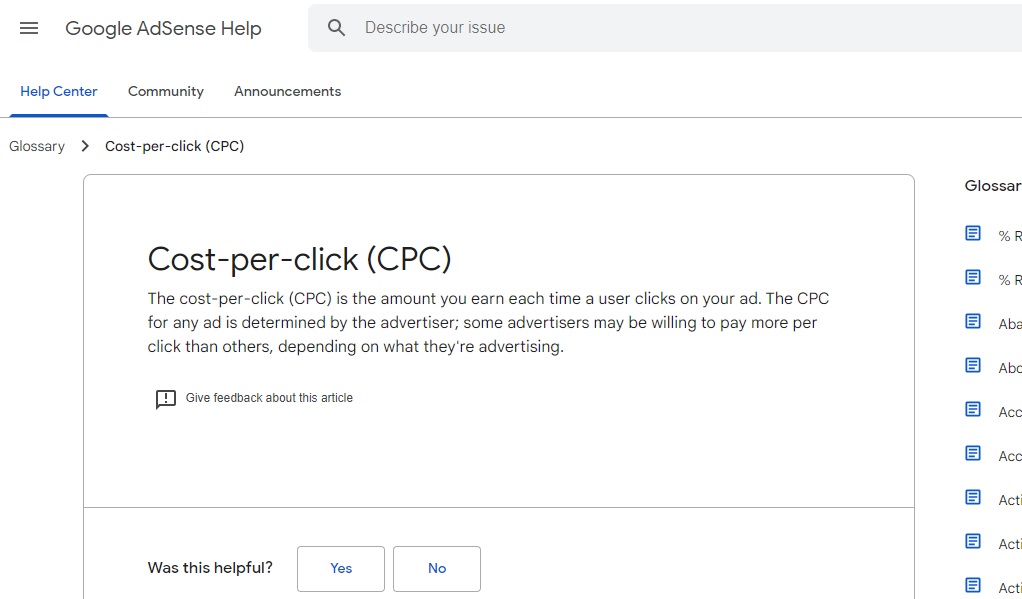Image resolution: width=1022 pixels, height=599 pixels.
Task: Open the Community tab
Action: (x=166, y=91)
